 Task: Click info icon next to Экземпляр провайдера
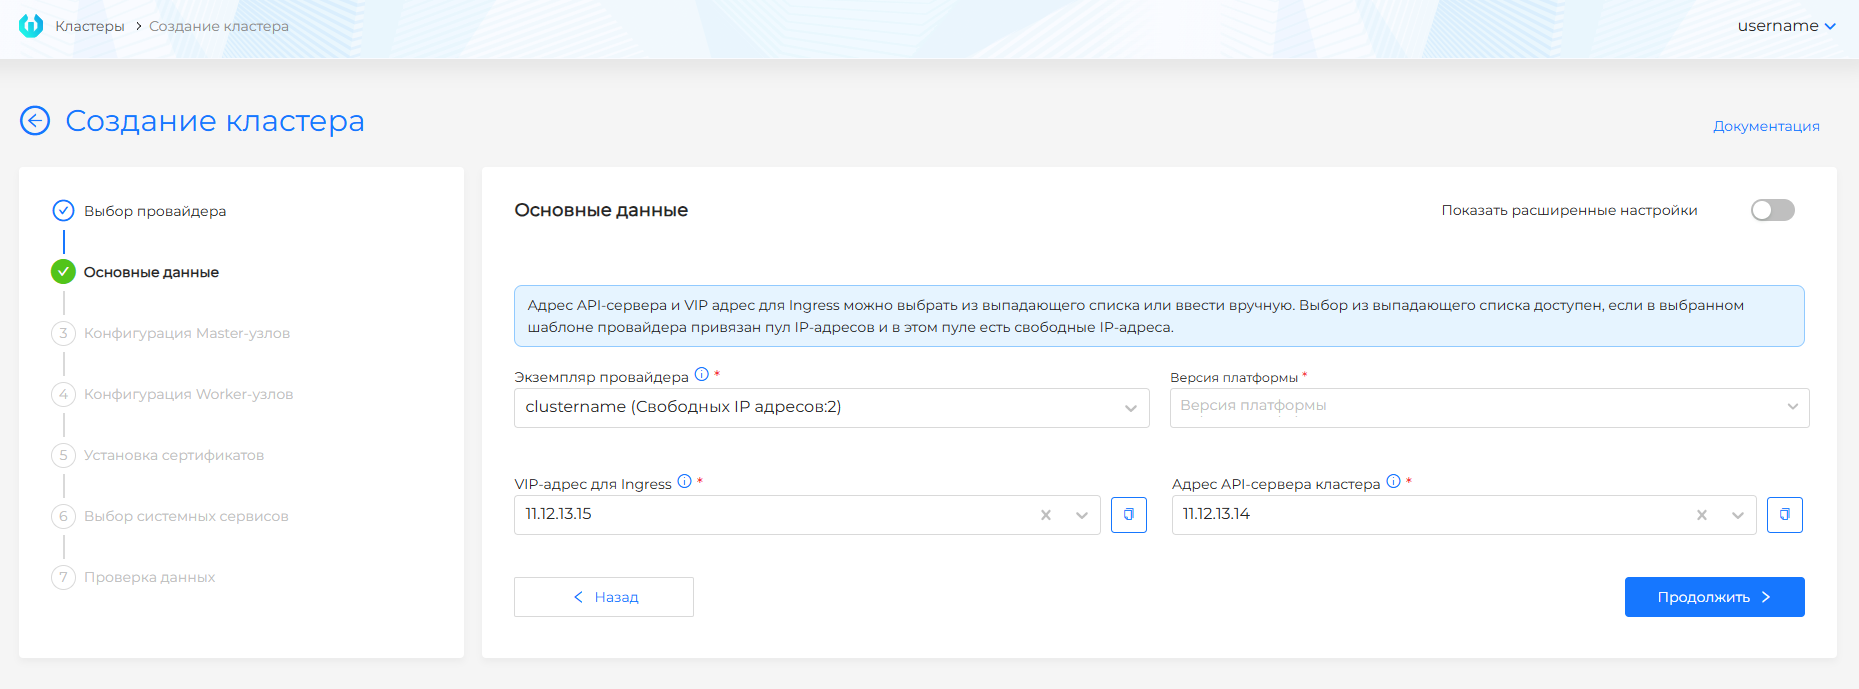pyautogui.click(x=702, y=375)
